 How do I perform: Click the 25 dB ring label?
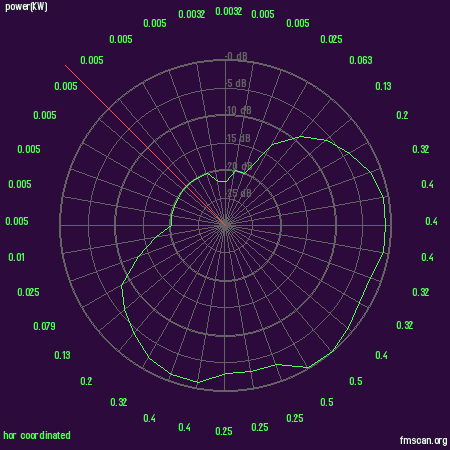click(x=239, y=193)
